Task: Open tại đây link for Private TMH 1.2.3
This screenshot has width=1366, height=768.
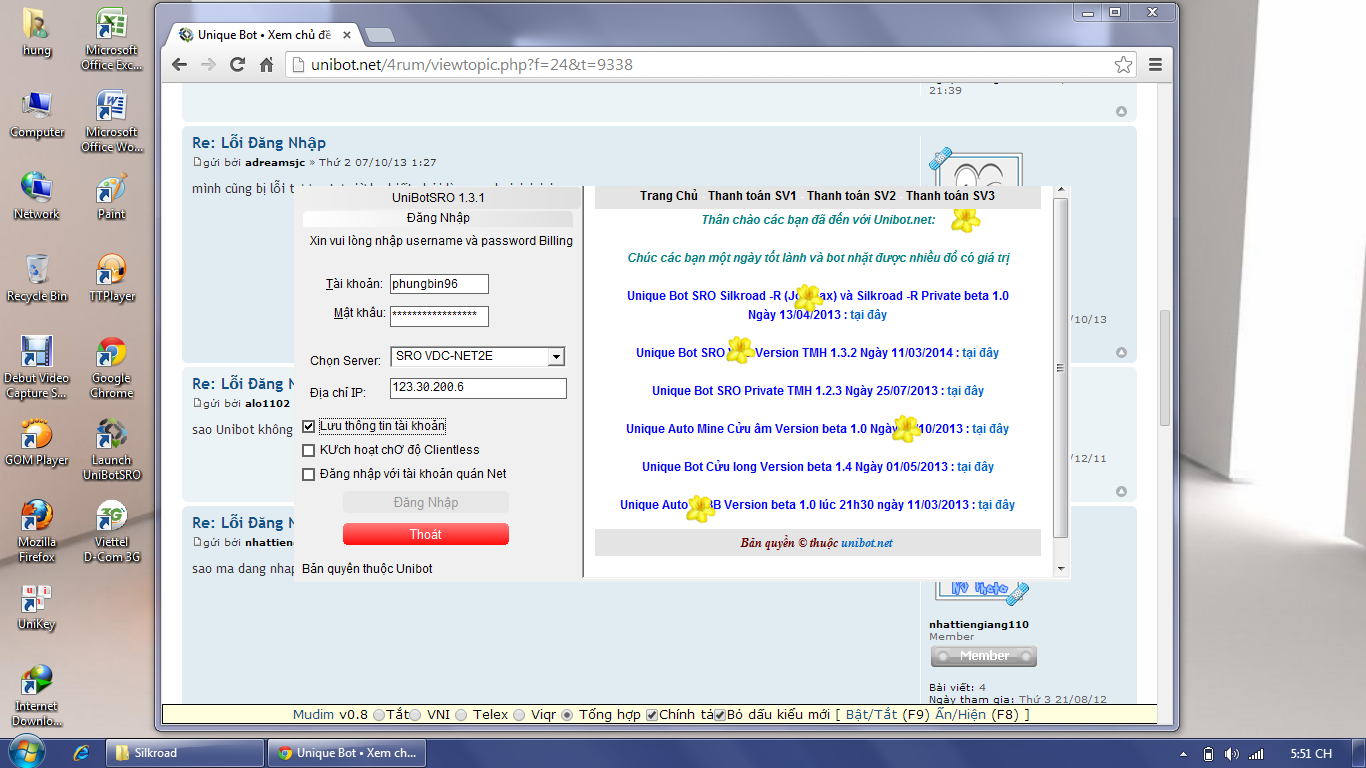Action: pos(965,391)
